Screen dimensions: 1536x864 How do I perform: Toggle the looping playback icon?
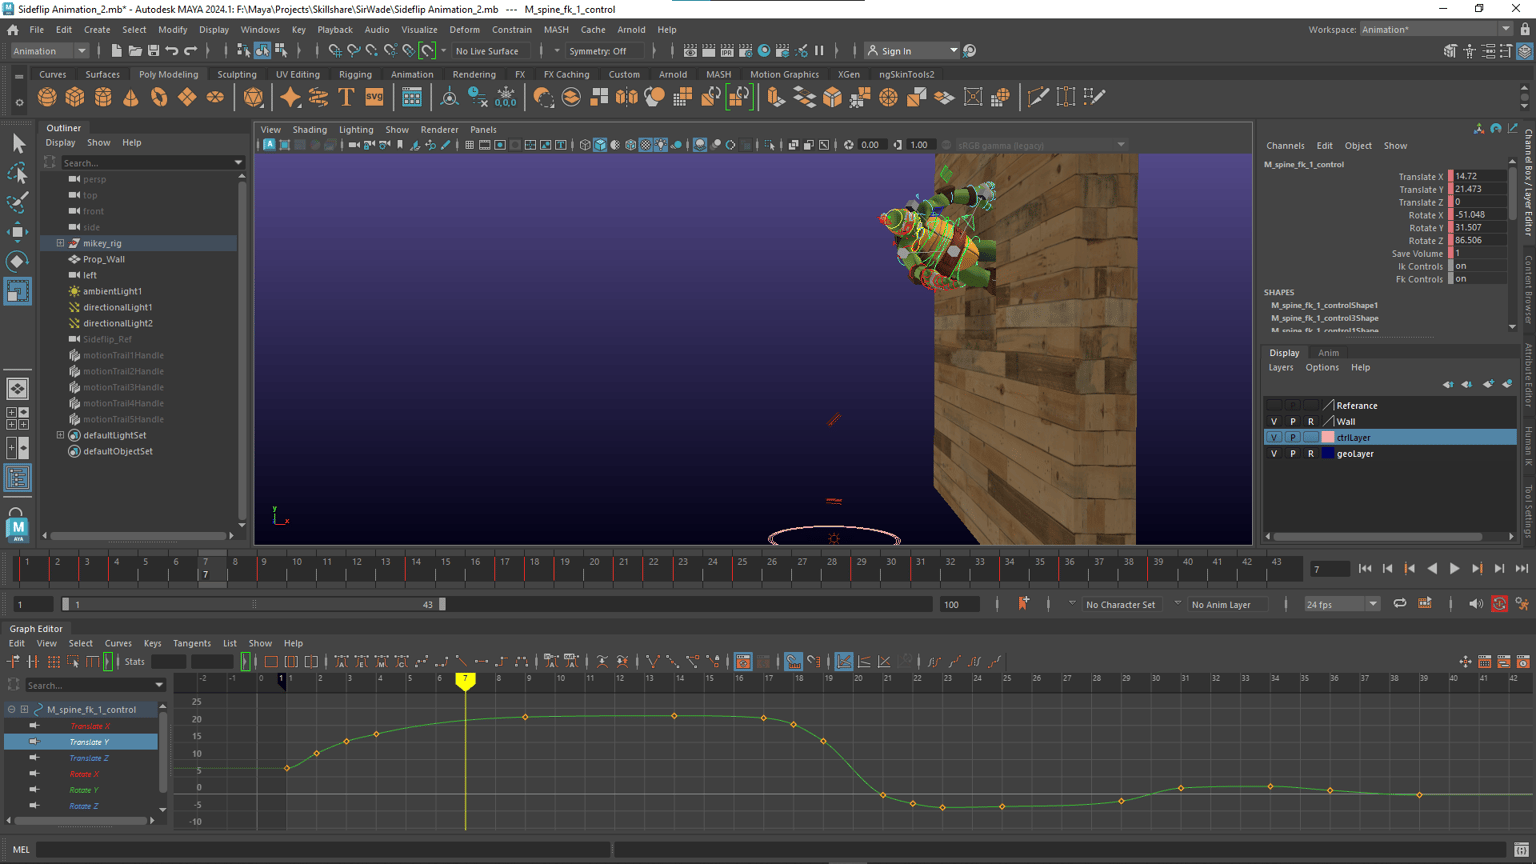[1400, 604]
